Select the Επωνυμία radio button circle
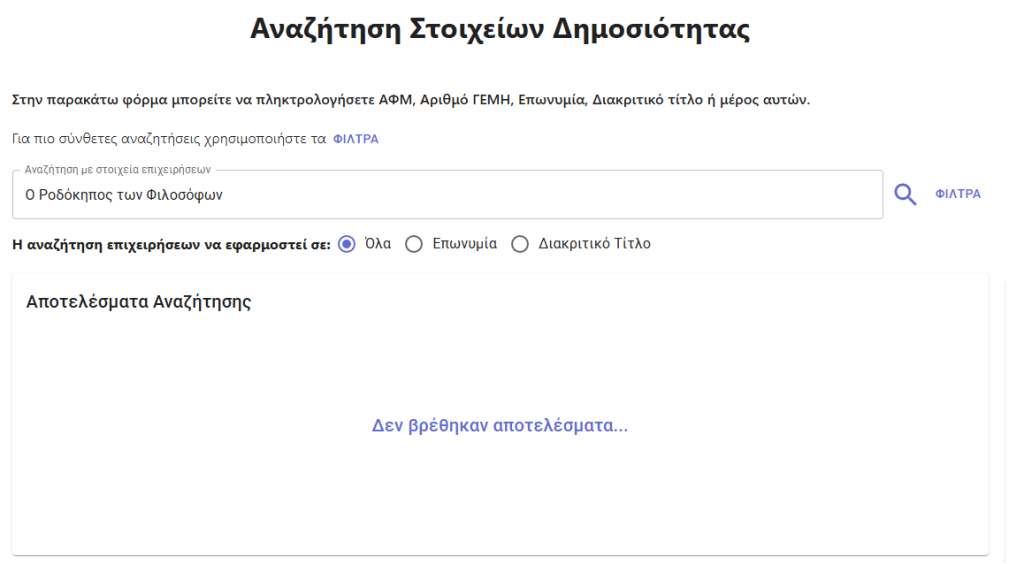This screenshot has height=564, width=1024. pyautogui.click(x=414, y=244)
